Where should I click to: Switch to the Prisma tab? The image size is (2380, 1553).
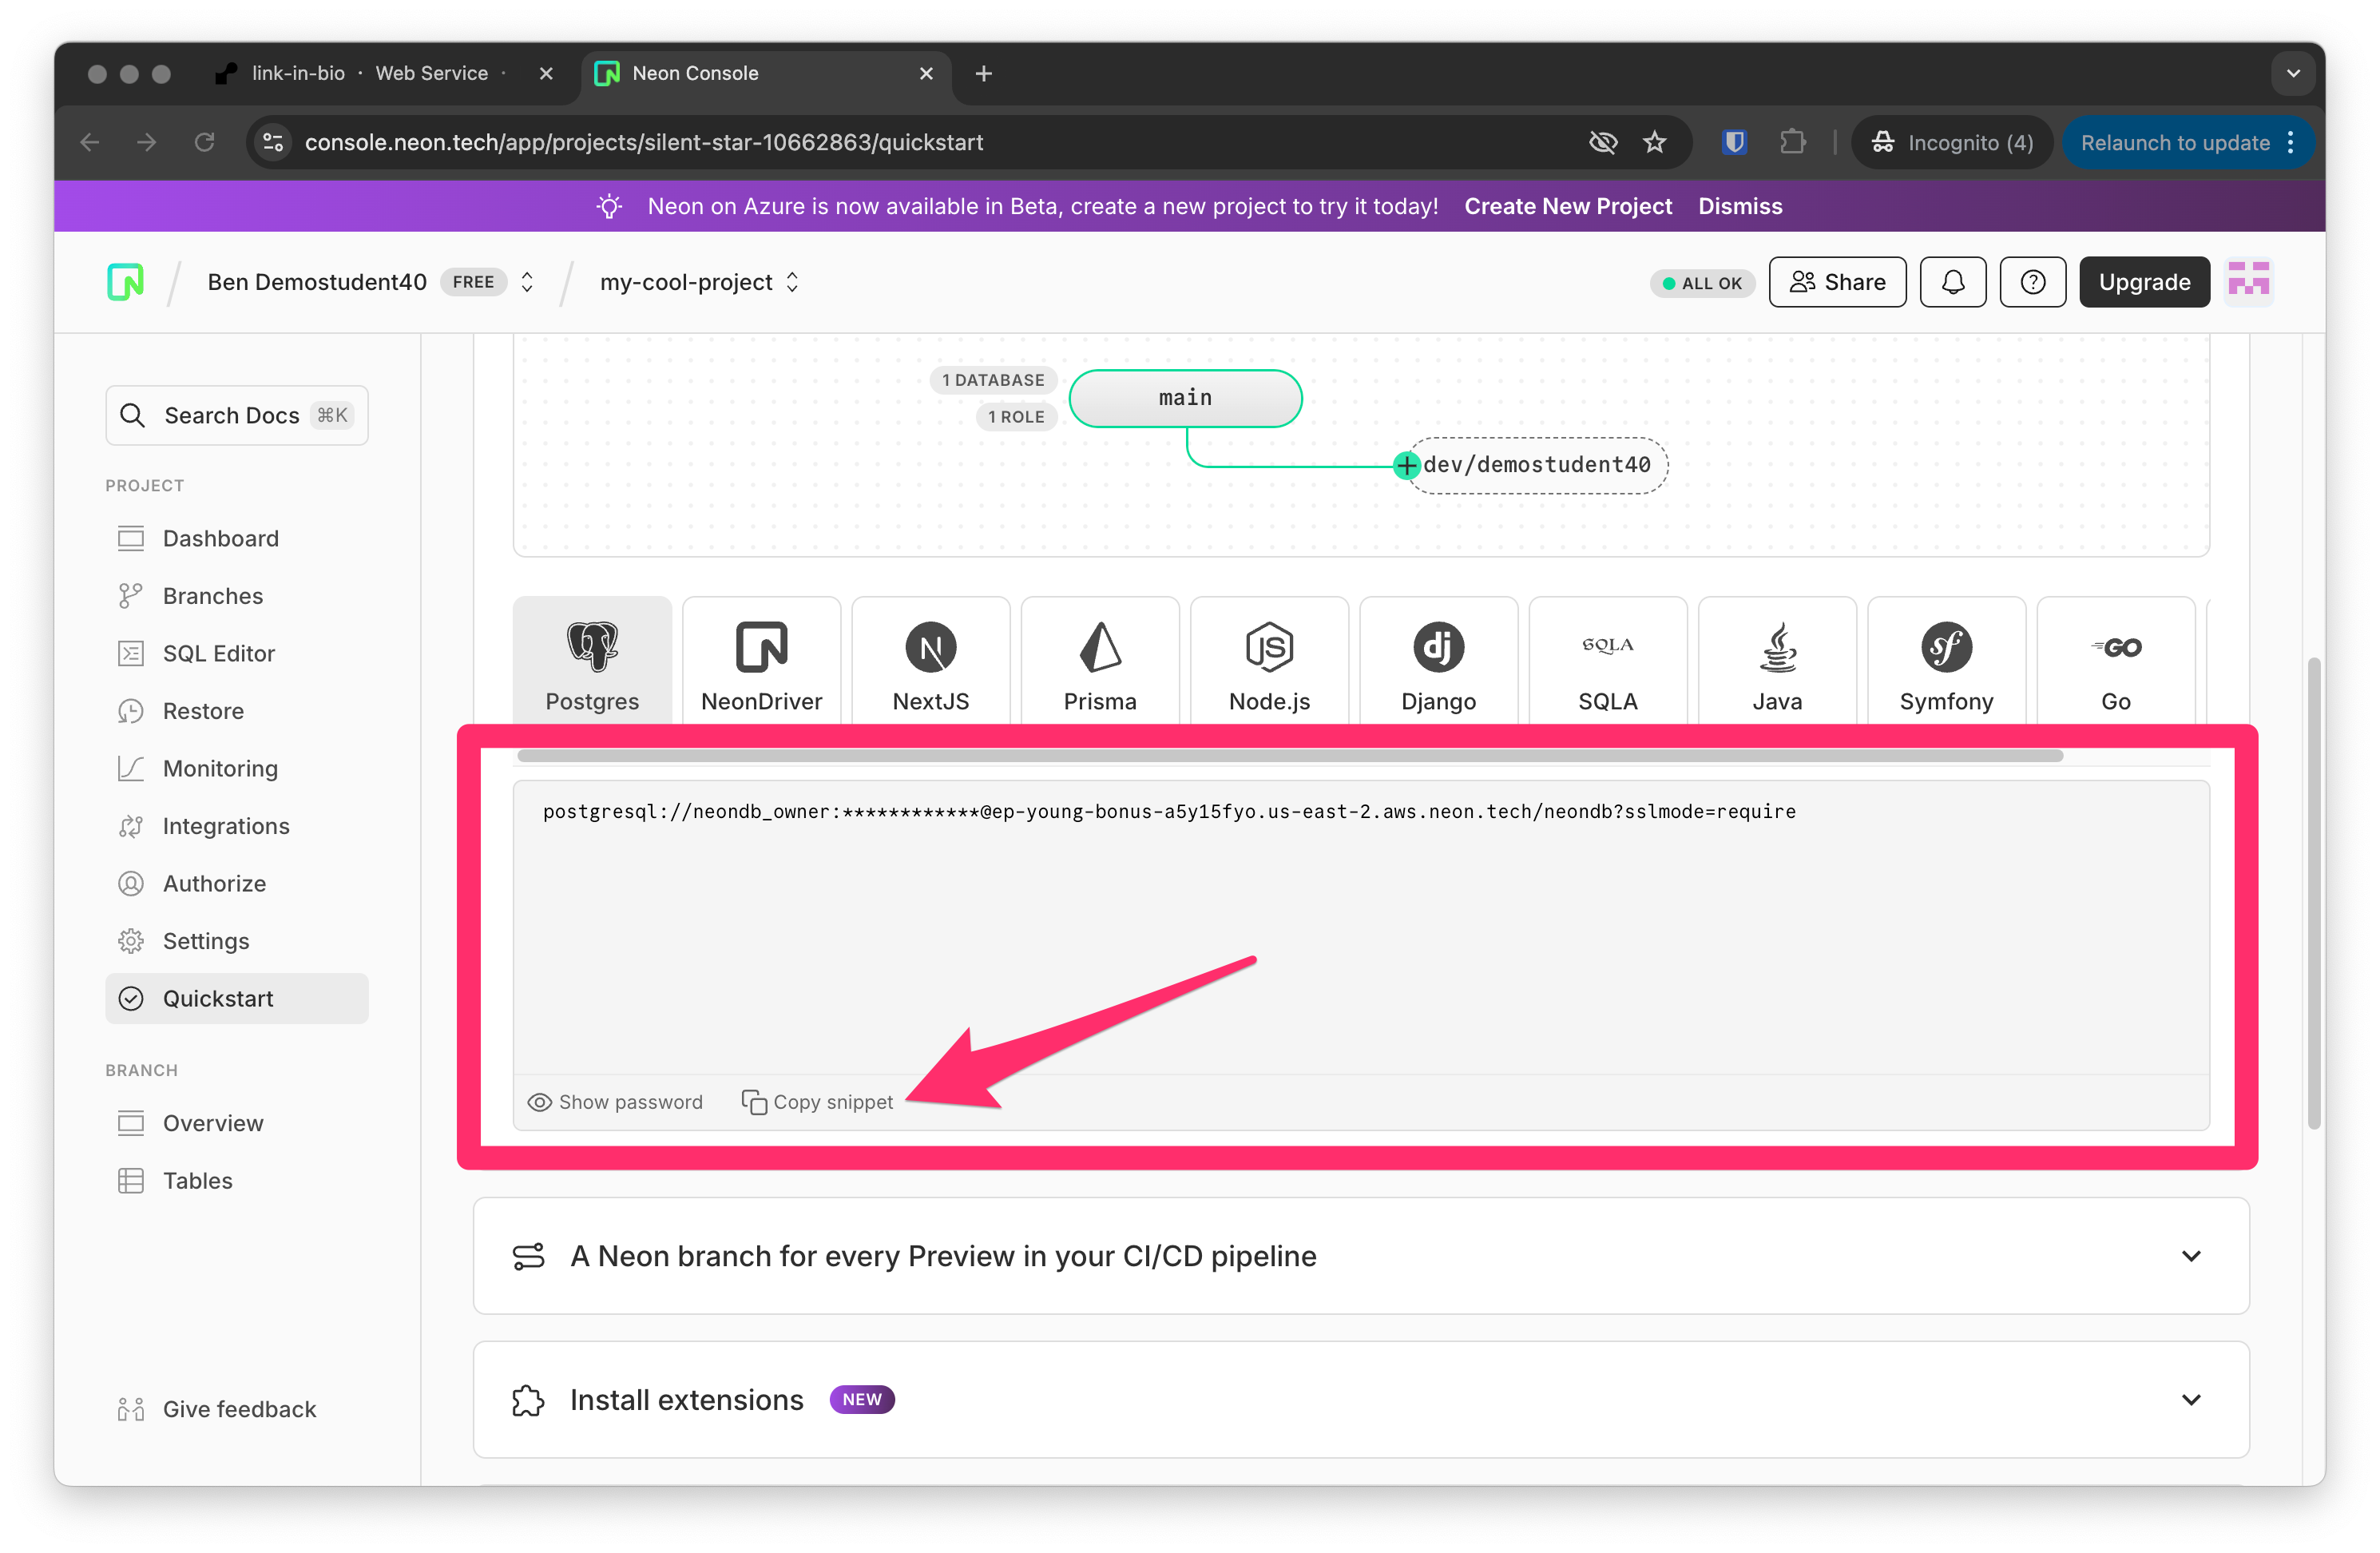coord(1100,661)
